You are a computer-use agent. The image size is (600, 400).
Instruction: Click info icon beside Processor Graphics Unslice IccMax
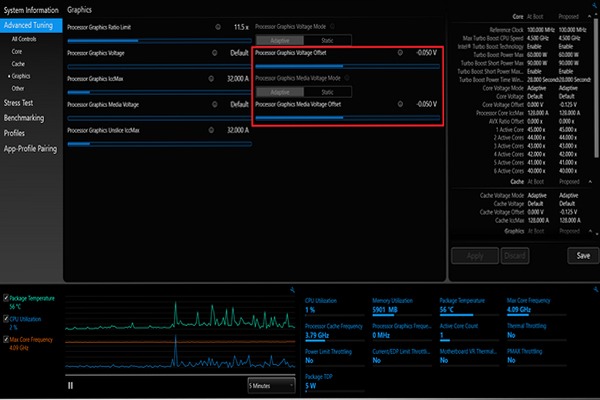[211, 130]
